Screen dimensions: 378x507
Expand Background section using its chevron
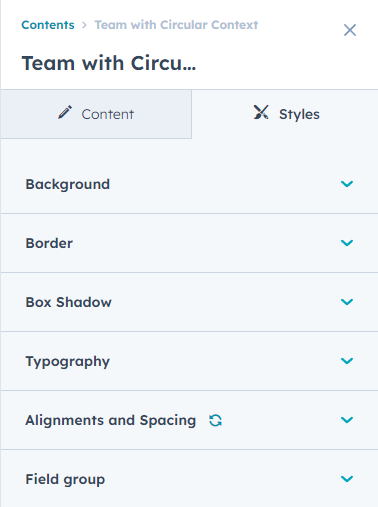click(x=347, y=184)
